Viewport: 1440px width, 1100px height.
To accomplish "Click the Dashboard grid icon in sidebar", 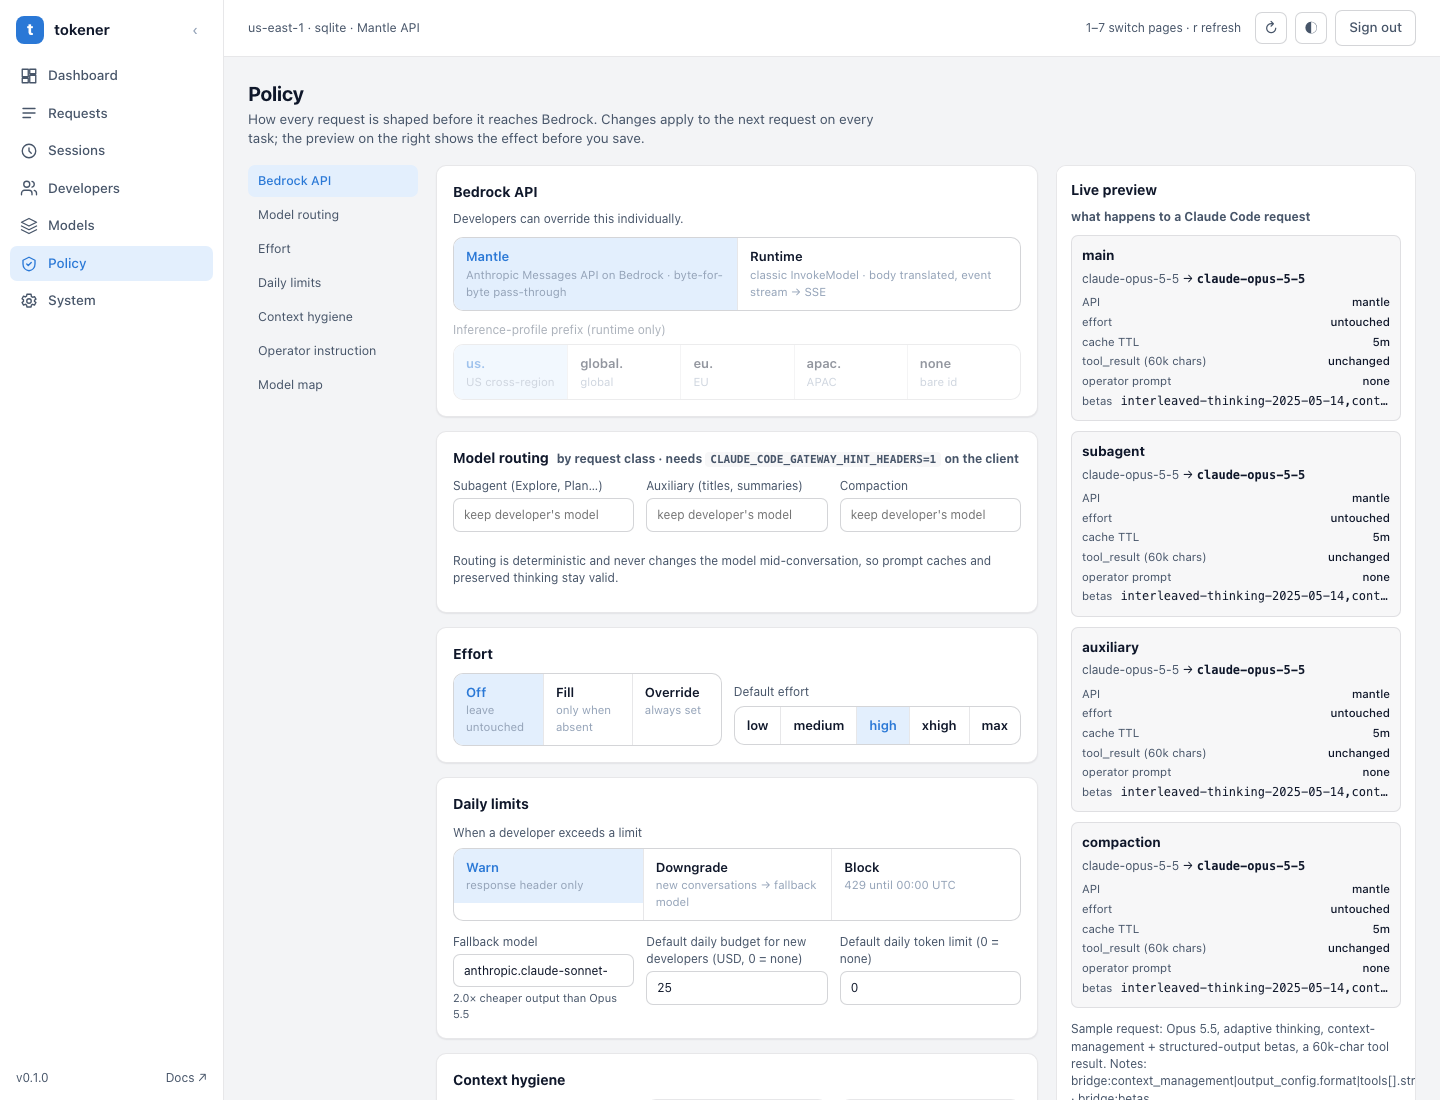I will tap(29, 76).
